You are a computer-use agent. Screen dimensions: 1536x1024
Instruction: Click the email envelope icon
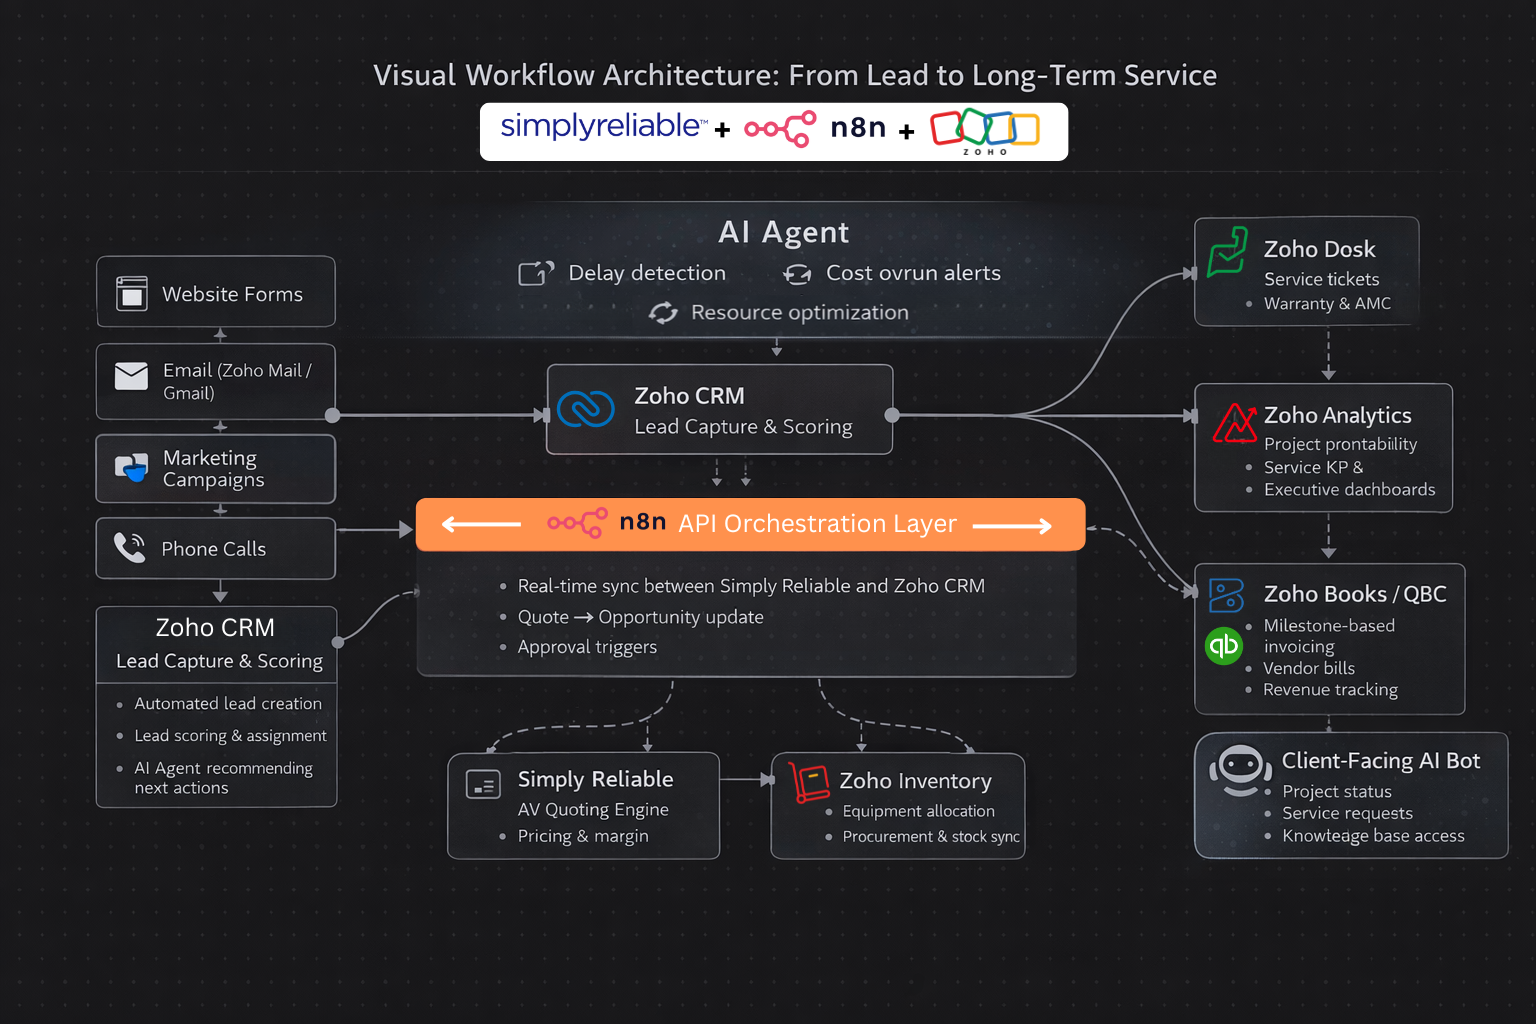coord(130,376)
